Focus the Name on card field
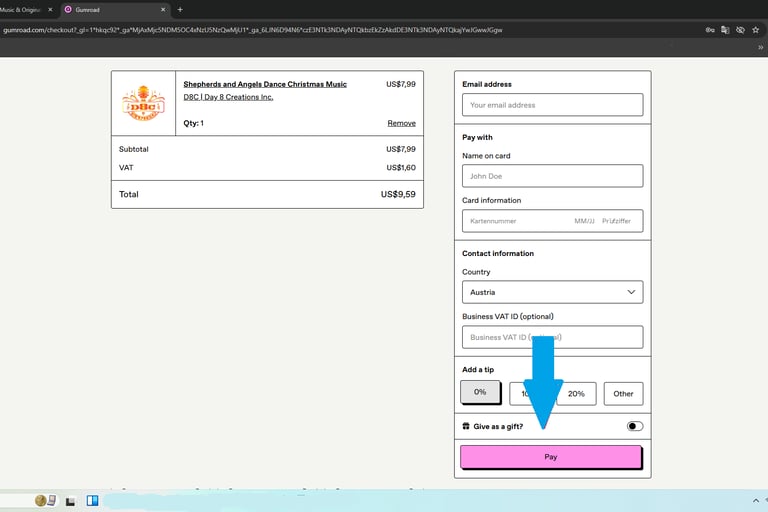 pyautogui.click(x=552, y=176)
